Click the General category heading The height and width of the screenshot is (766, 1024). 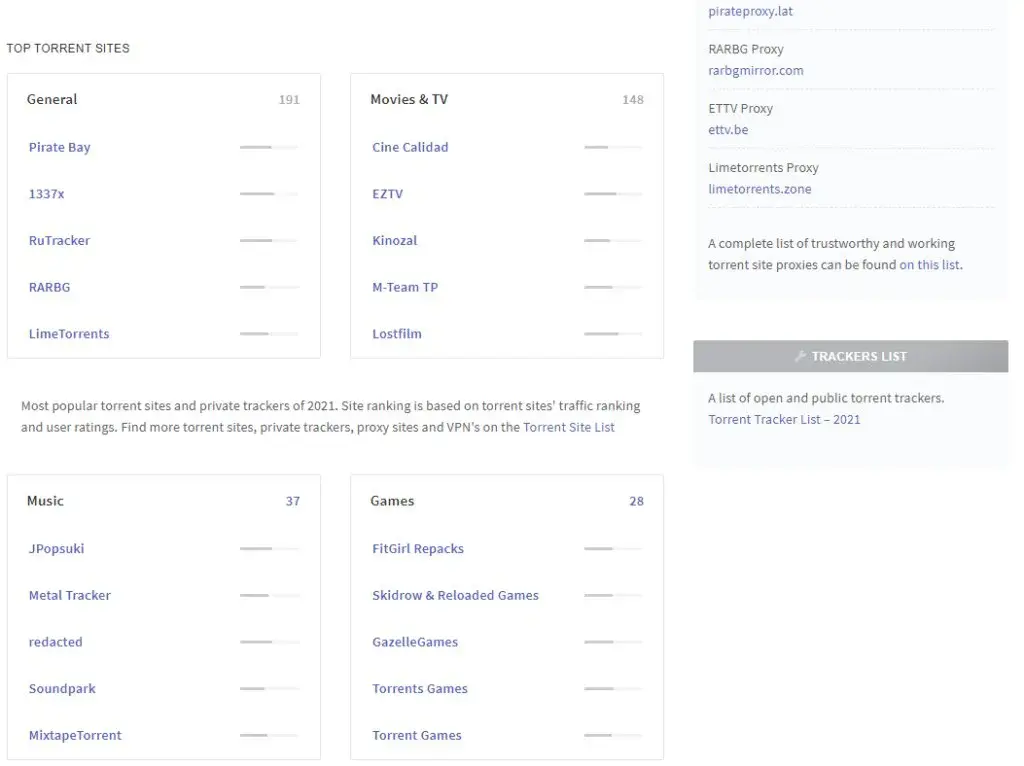[52, 99]
